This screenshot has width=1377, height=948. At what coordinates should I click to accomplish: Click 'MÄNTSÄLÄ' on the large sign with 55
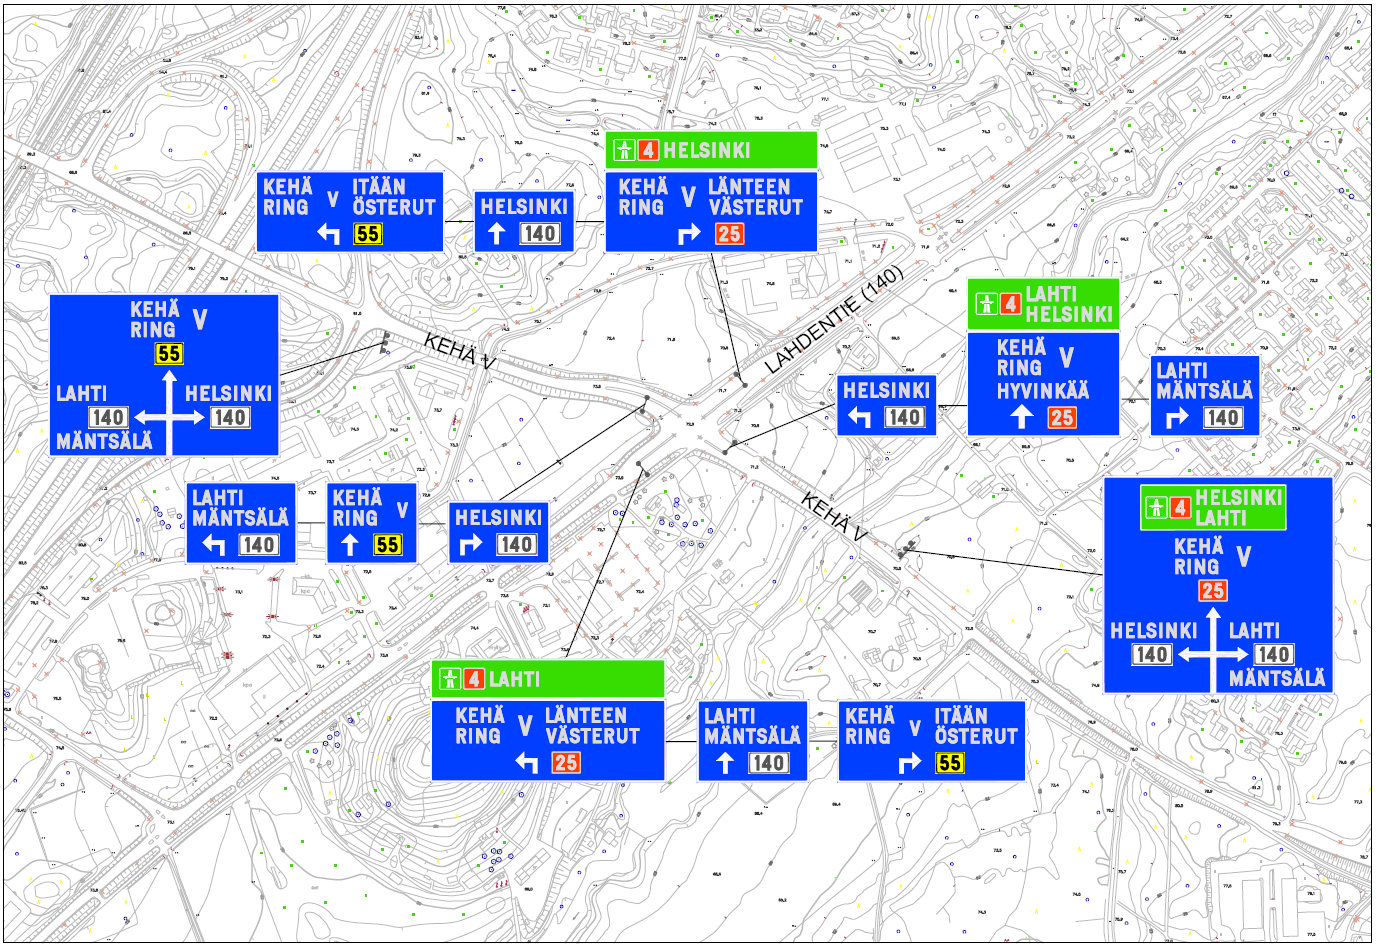pyautogui.click(x=105, y=441)
